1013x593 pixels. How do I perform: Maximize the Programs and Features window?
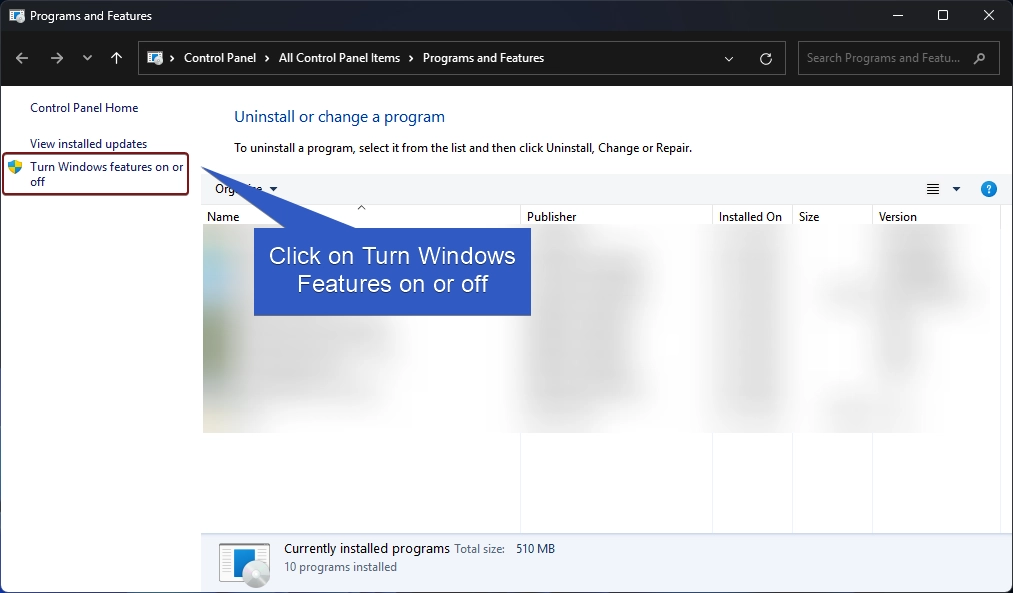(x=943, y=16)
